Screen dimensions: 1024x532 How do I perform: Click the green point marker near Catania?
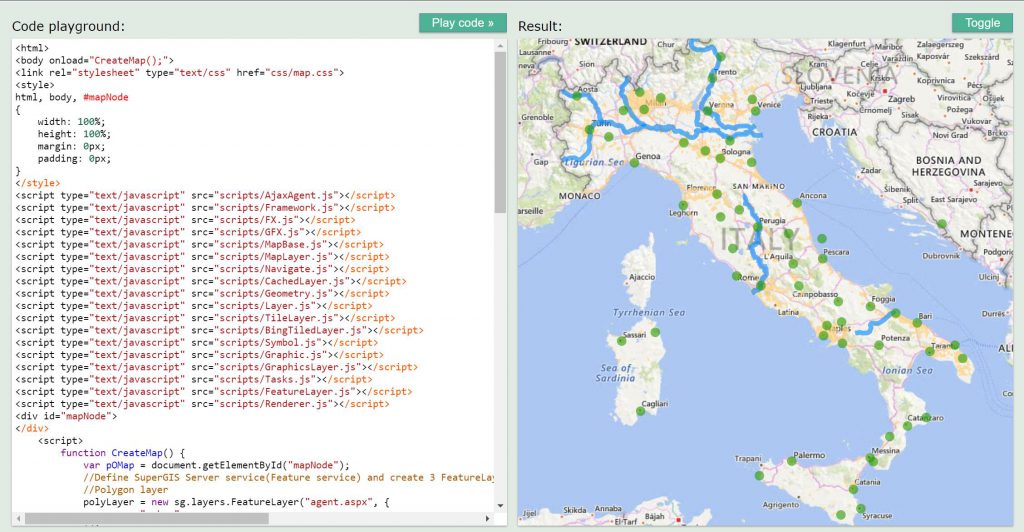click(x=853, y=489)
